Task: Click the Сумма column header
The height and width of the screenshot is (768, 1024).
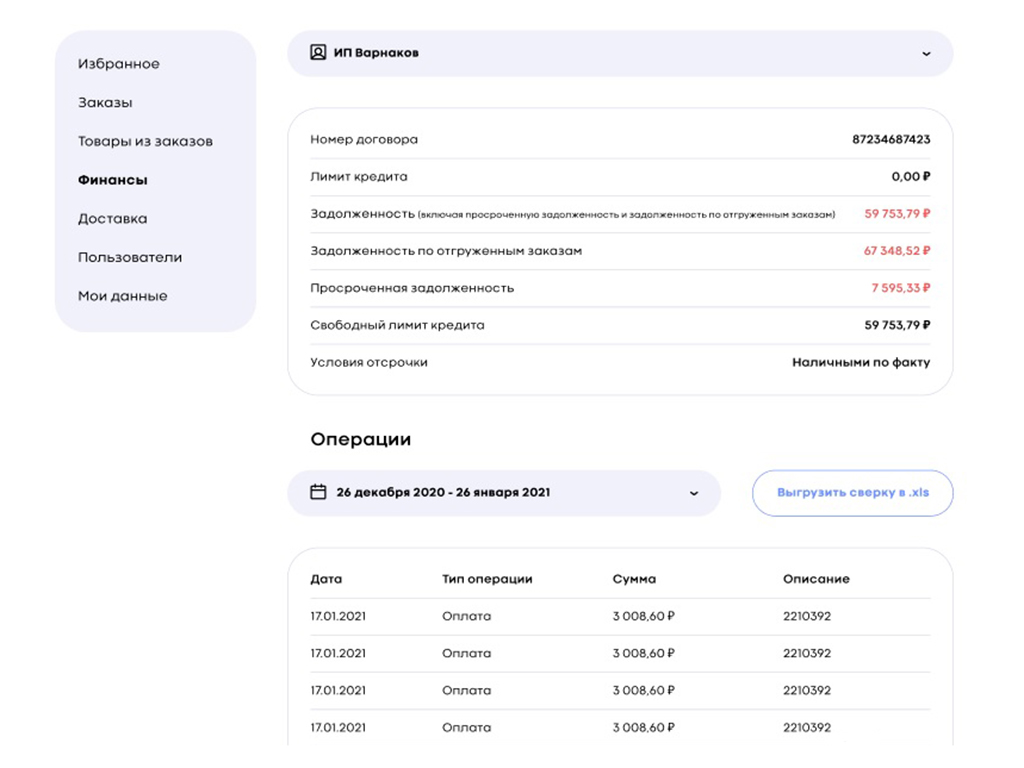Action: (x=634, y=579)
